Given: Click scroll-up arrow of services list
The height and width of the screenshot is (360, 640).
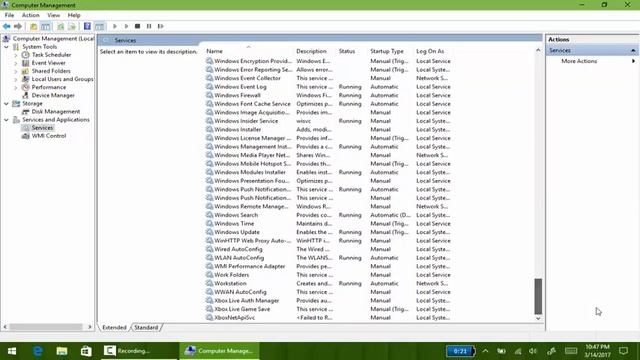Looking at the screenshot, I should click(538, 50).
